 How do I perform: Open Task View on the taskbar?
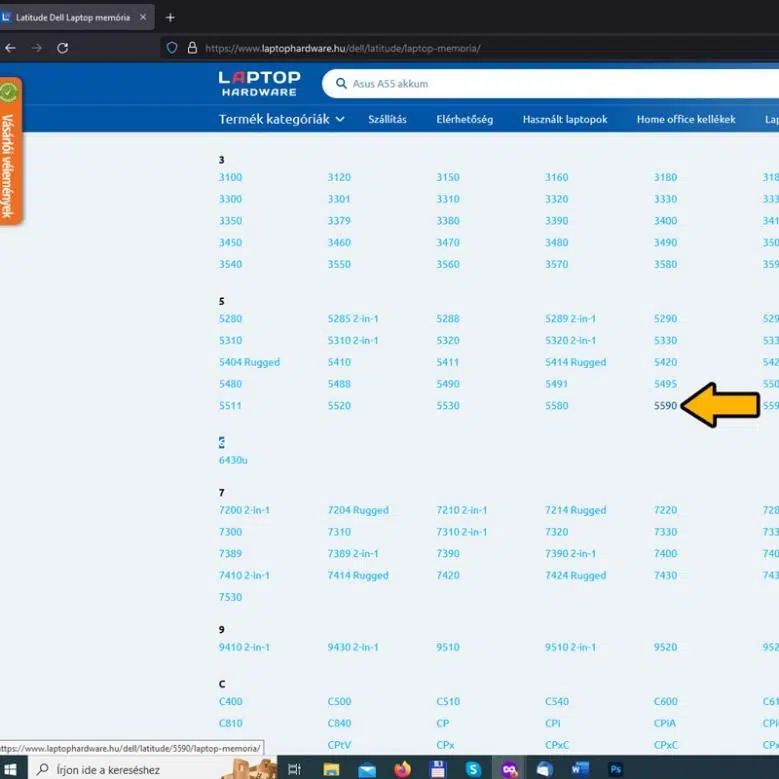(x=295, y=770)
